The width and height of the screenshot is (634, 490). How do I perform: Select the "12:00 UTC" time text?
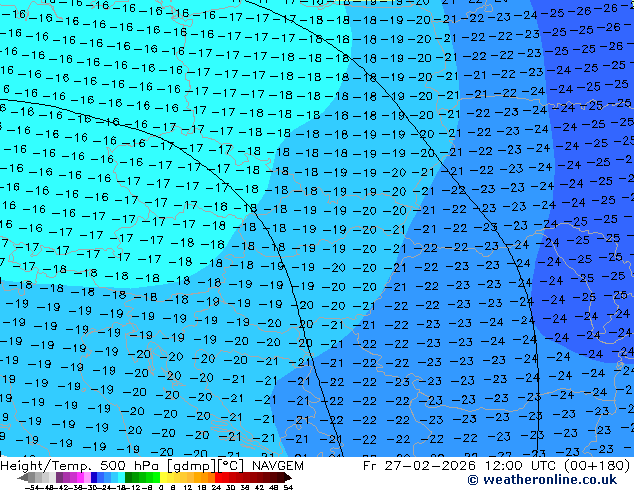(522, 466)
